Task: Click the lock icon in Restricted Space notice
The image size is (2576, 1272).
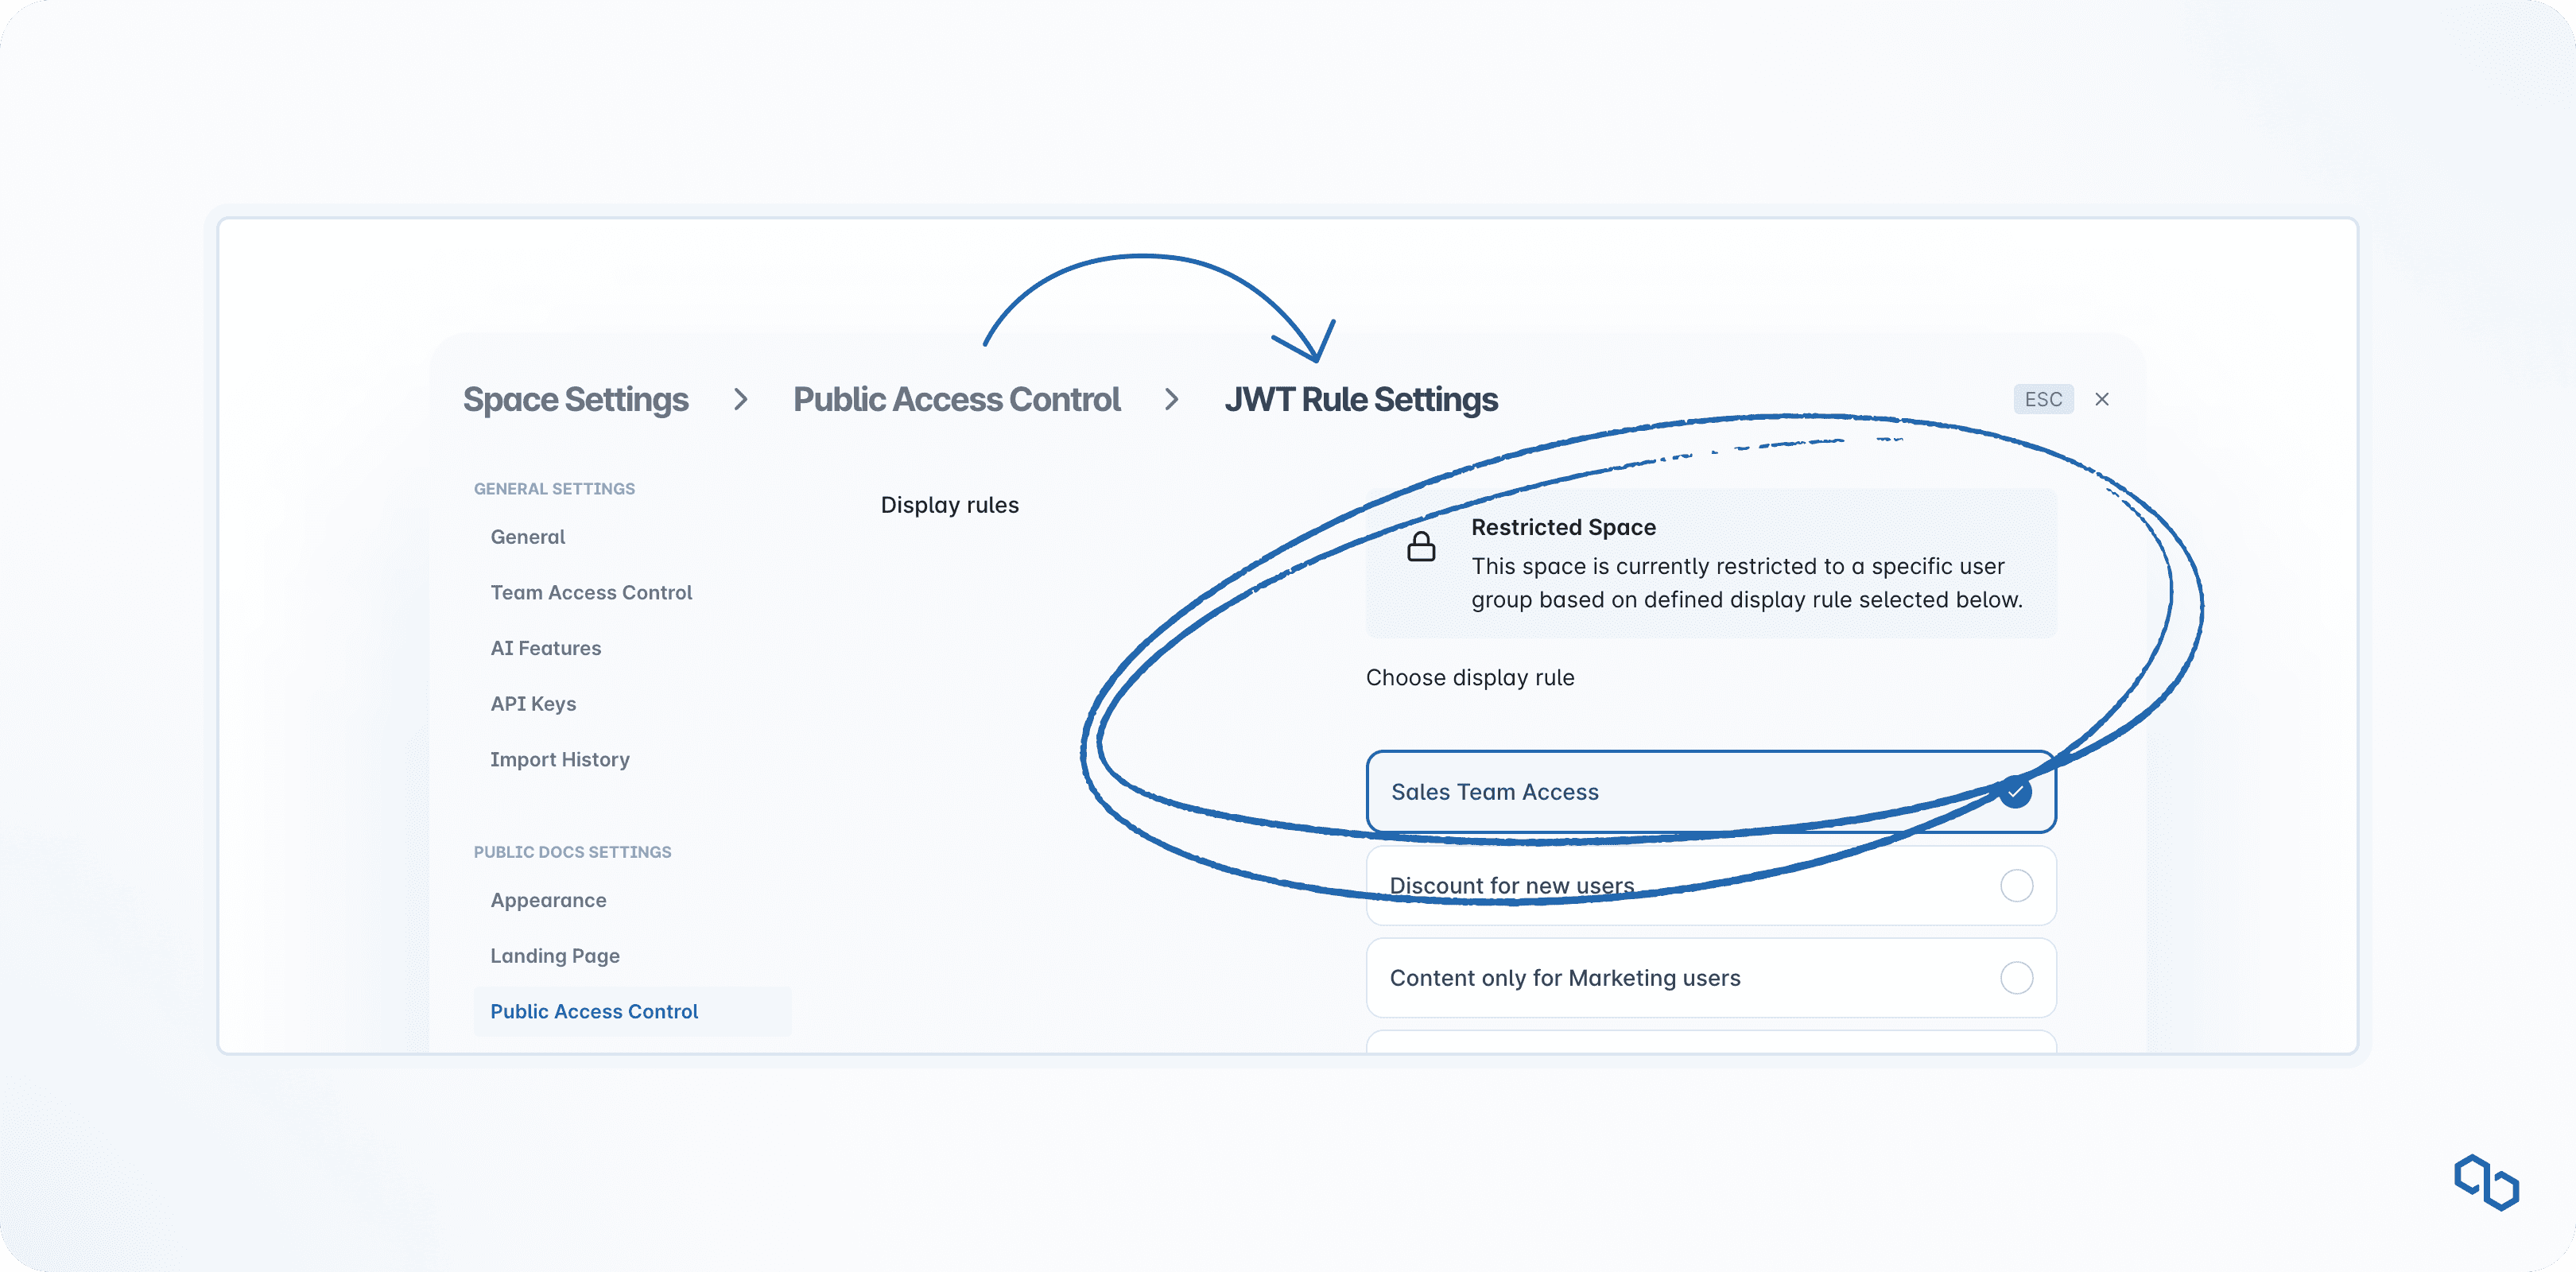Action: coord(1421,546)
